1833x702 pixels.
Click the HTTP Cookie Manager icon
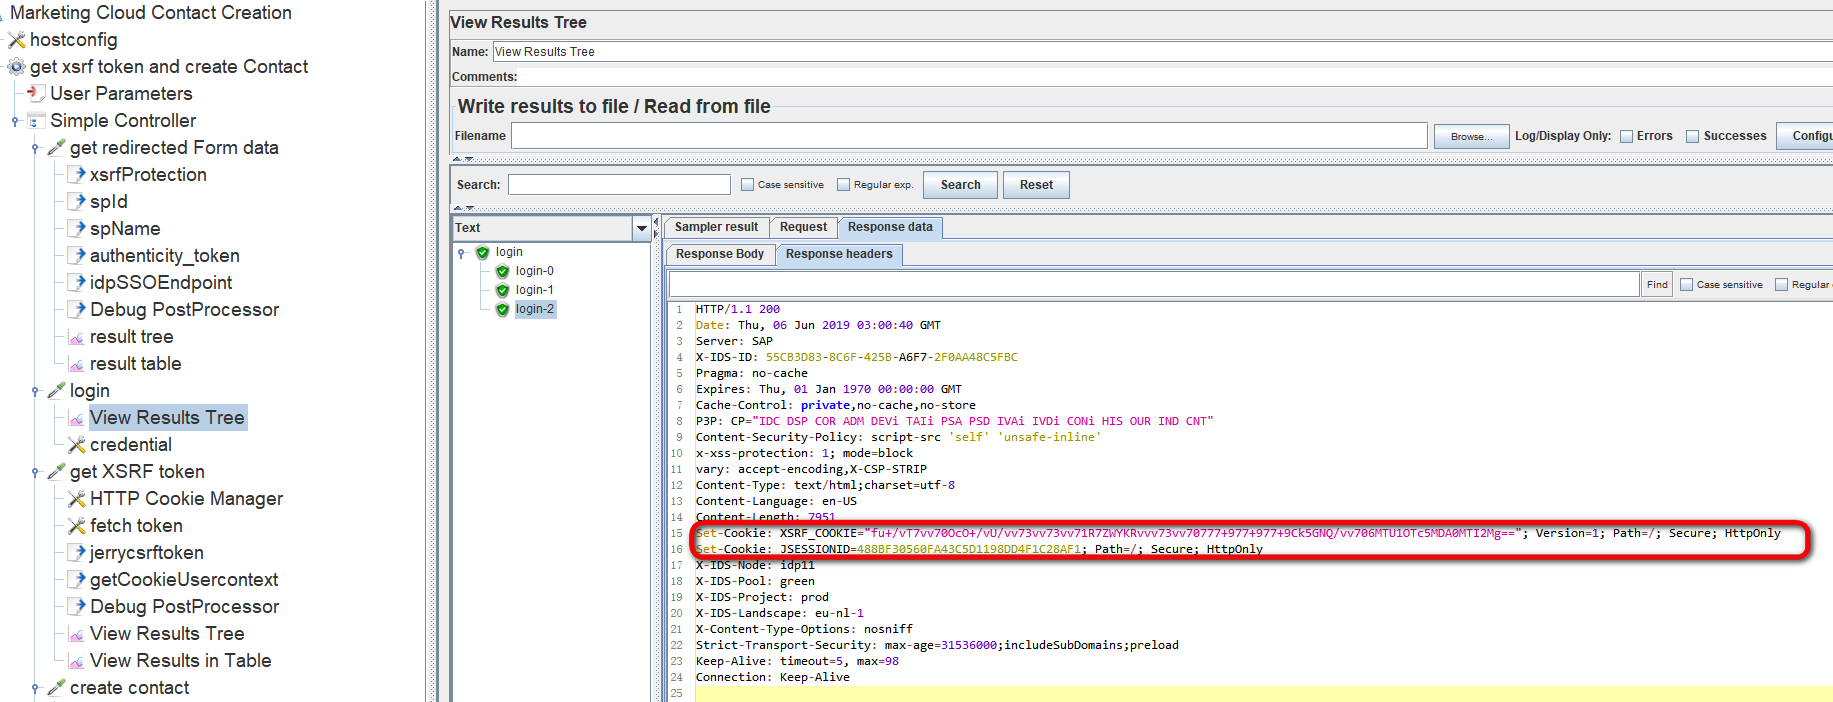point(76,499)
